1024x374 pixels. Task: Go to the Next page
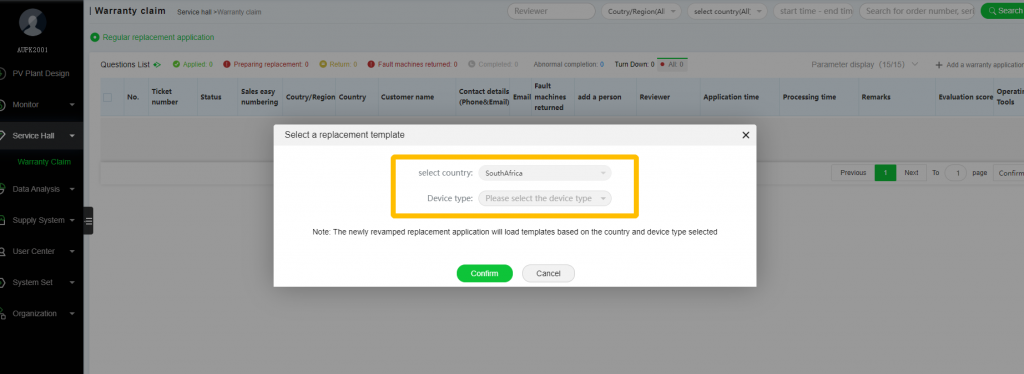911,173
